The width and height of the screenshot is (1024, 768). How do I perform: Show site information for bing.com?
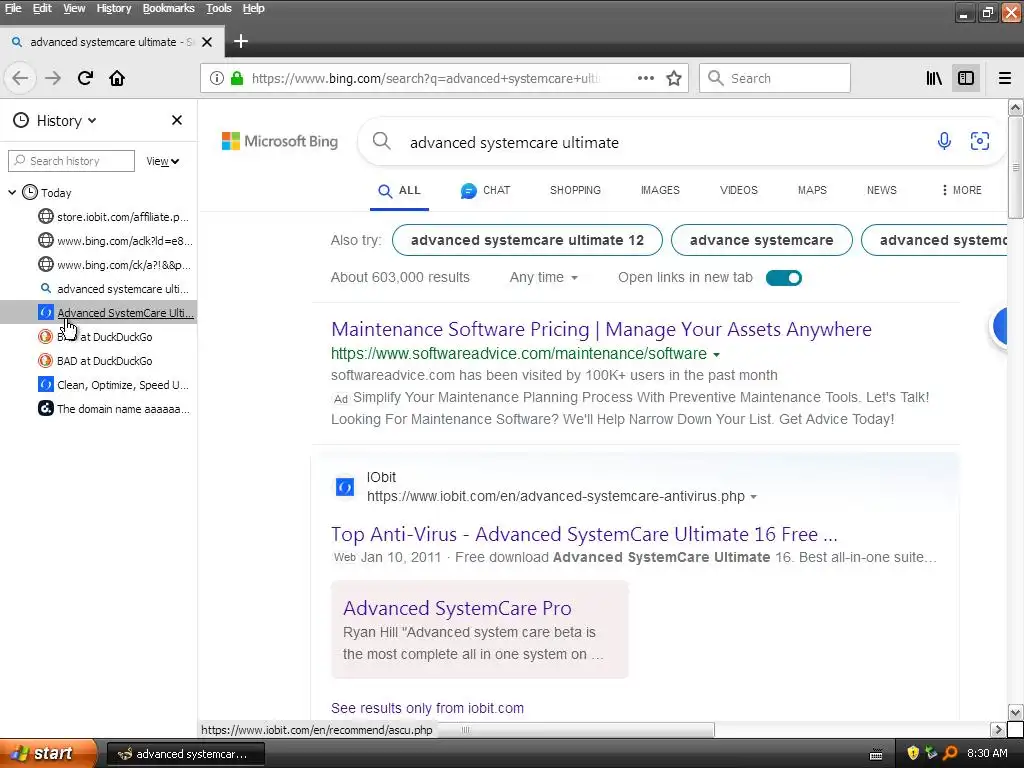coord(217,78)
